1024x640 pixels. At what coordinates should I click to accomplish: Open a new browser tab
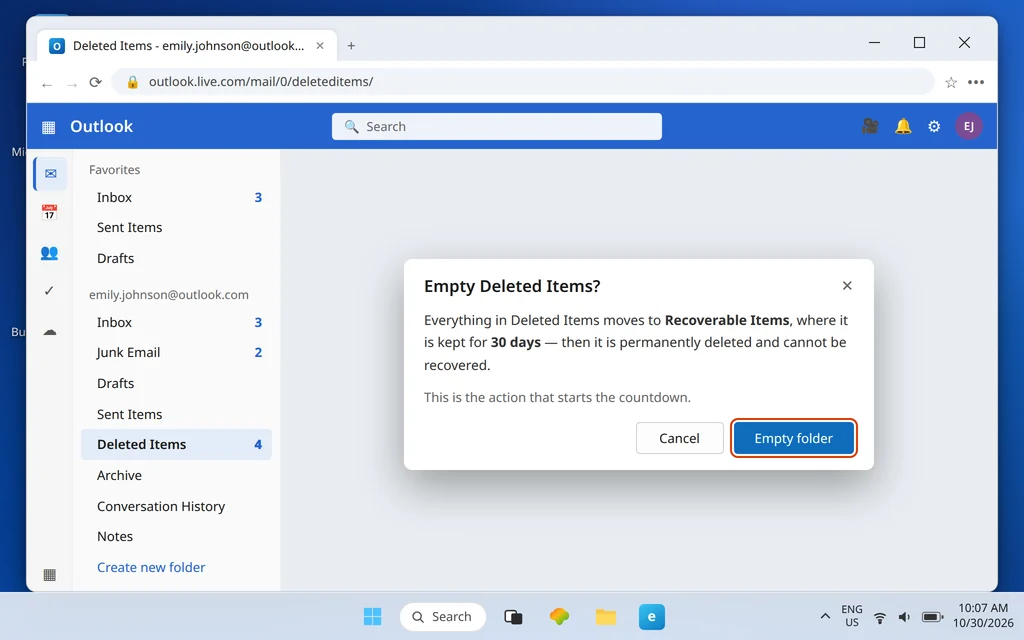(351, 46)
